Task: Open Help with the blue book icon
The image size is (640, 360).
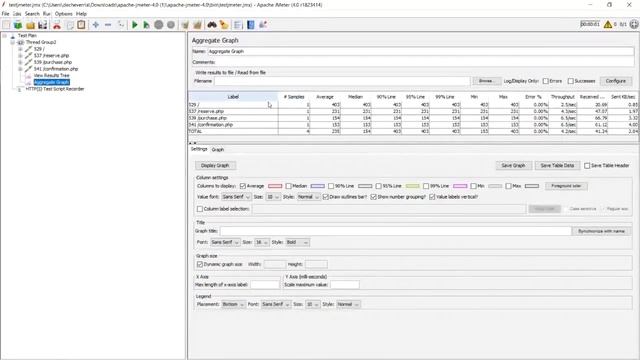Action: click(251, 25)
